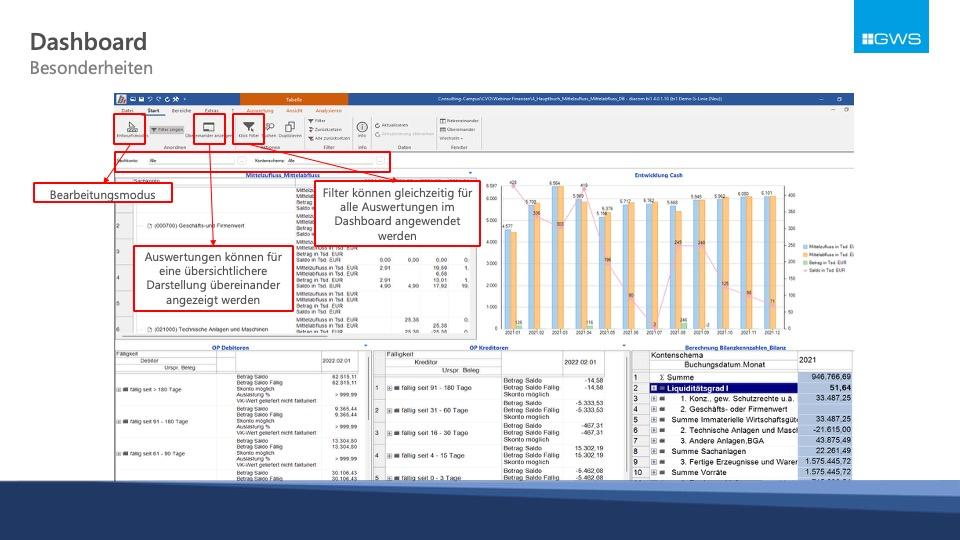The width and height of the screenshot is (960, 540).
Task: Select the orange Tabelle contextual tab
Action: point(294,99)
